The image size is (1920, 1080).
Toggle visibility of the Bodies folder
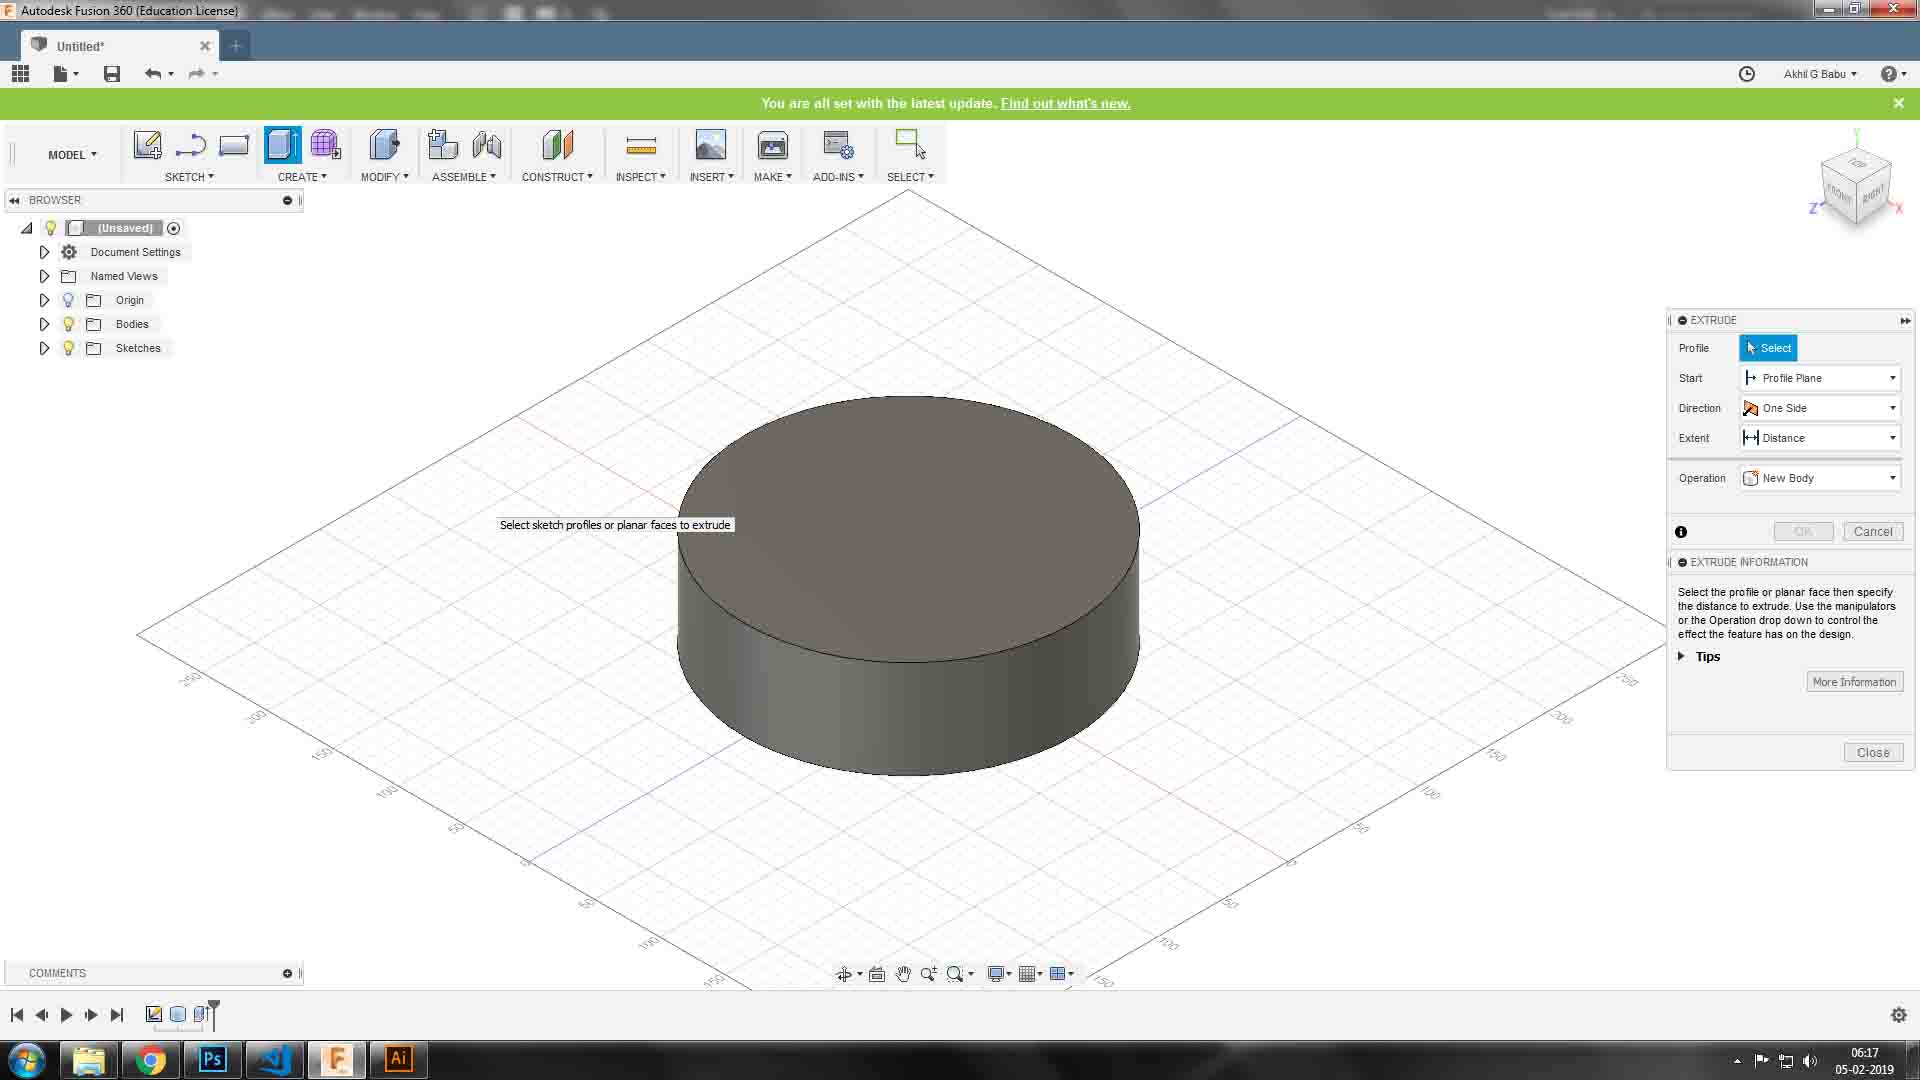coord(68,324)
